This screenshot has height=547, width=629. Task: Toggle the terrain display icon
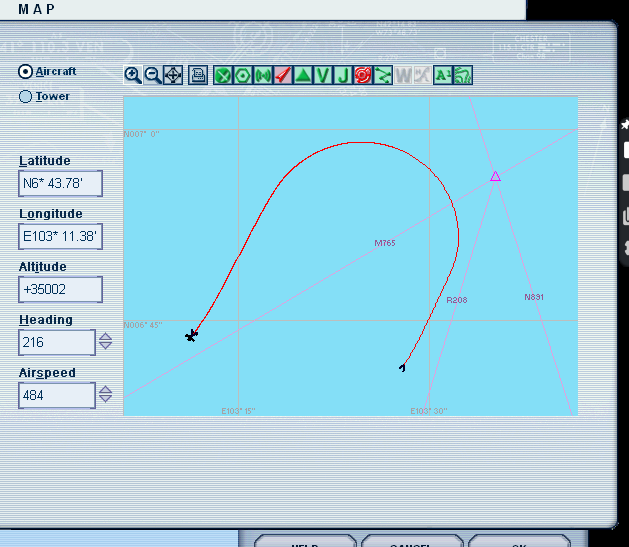tap(463, 75)
